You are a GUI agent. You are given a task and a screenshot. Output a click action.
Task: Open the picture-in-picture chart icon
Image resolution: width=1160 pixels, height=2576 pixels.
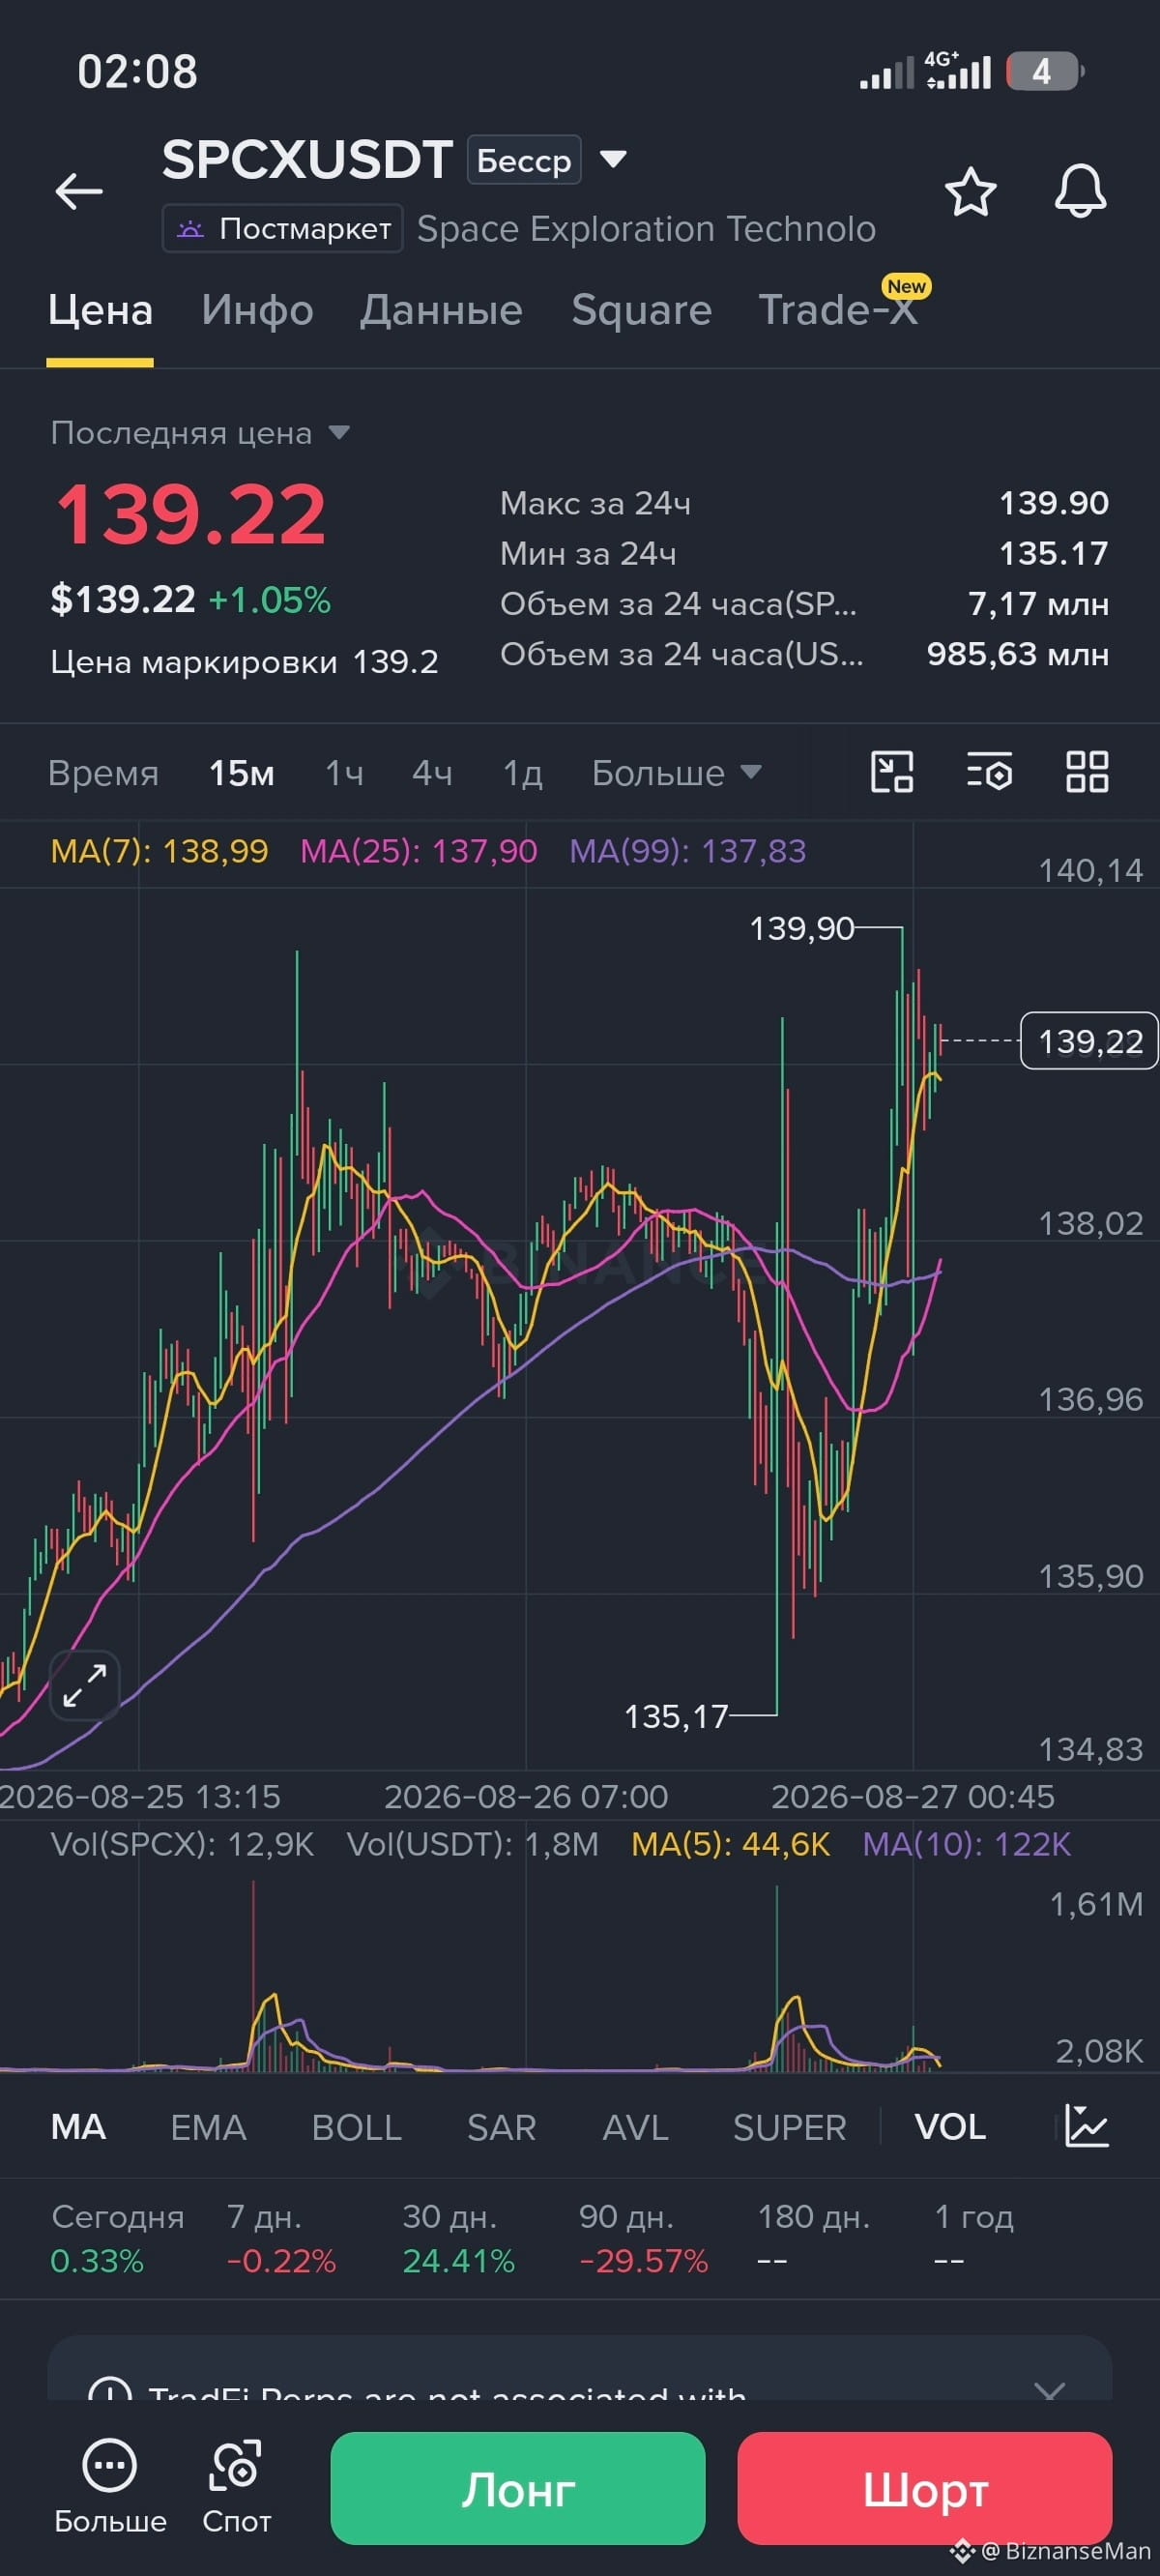tap(892, 772)
